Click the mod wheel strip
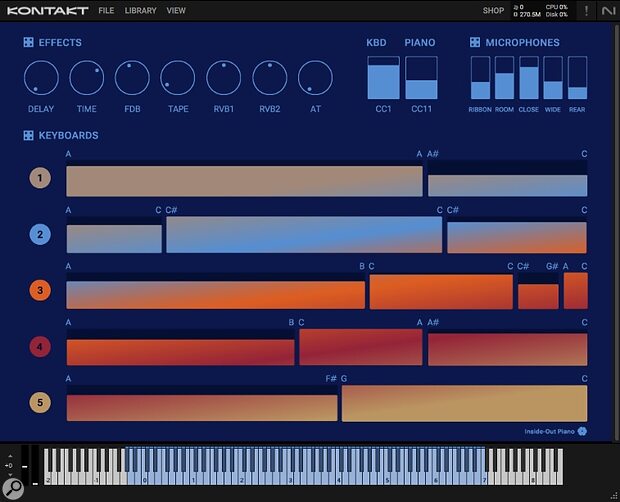The height and width of the screenshot is (502, 620). [x=35, y=465]
